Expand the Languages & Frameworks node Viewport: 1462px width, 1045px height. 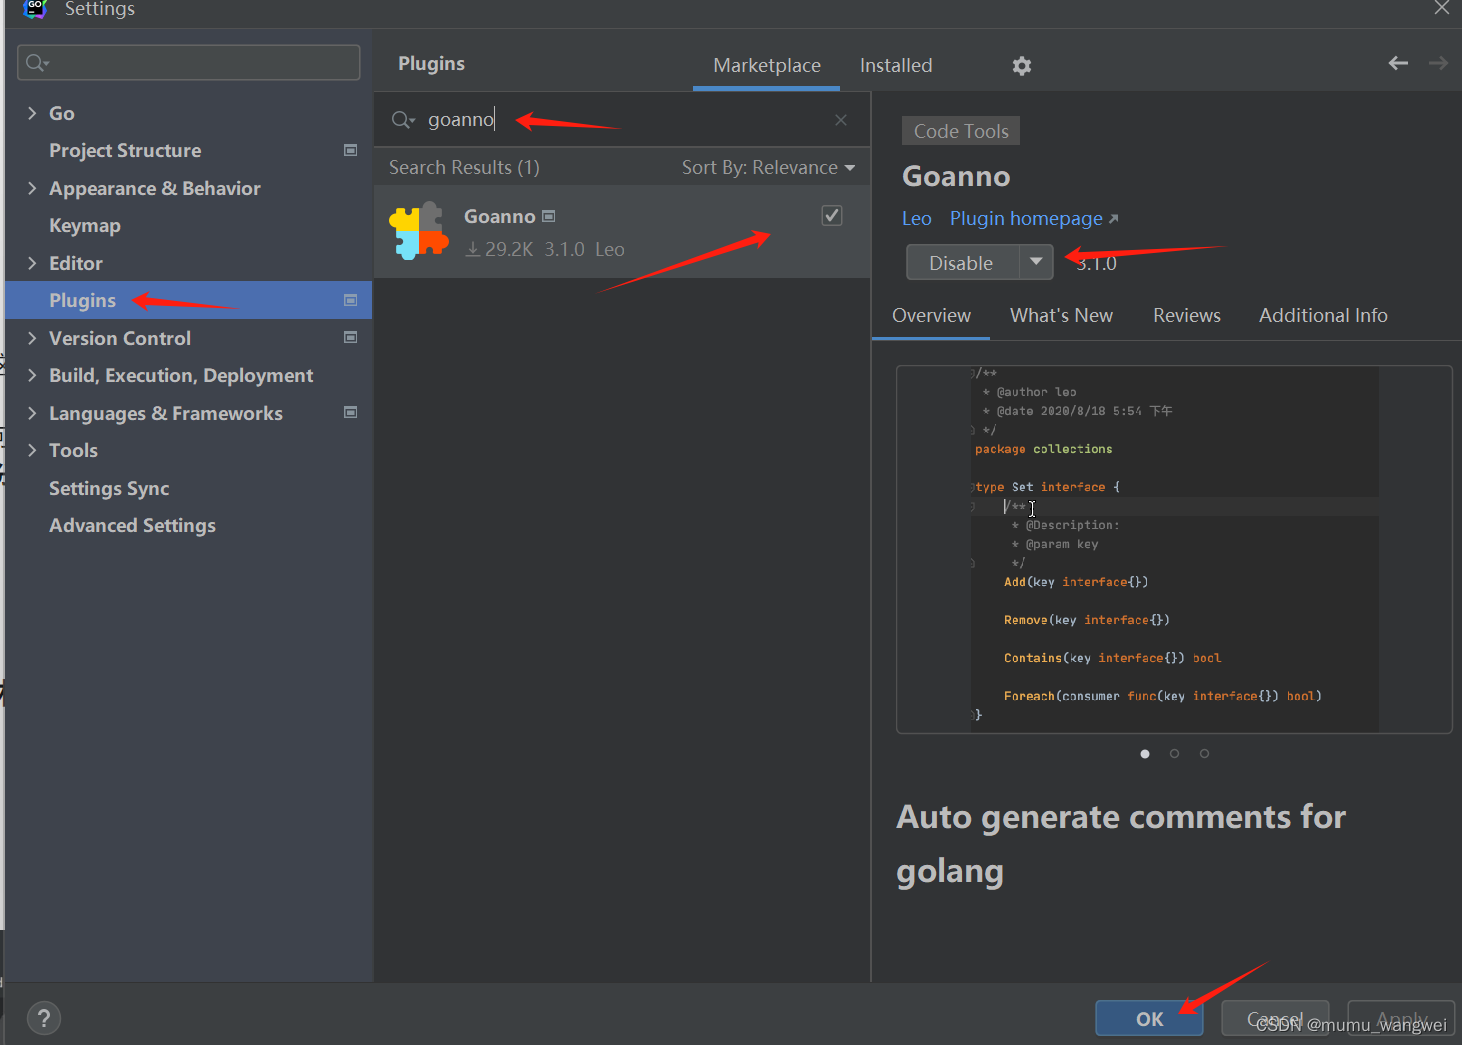click(x=32, y=413)
